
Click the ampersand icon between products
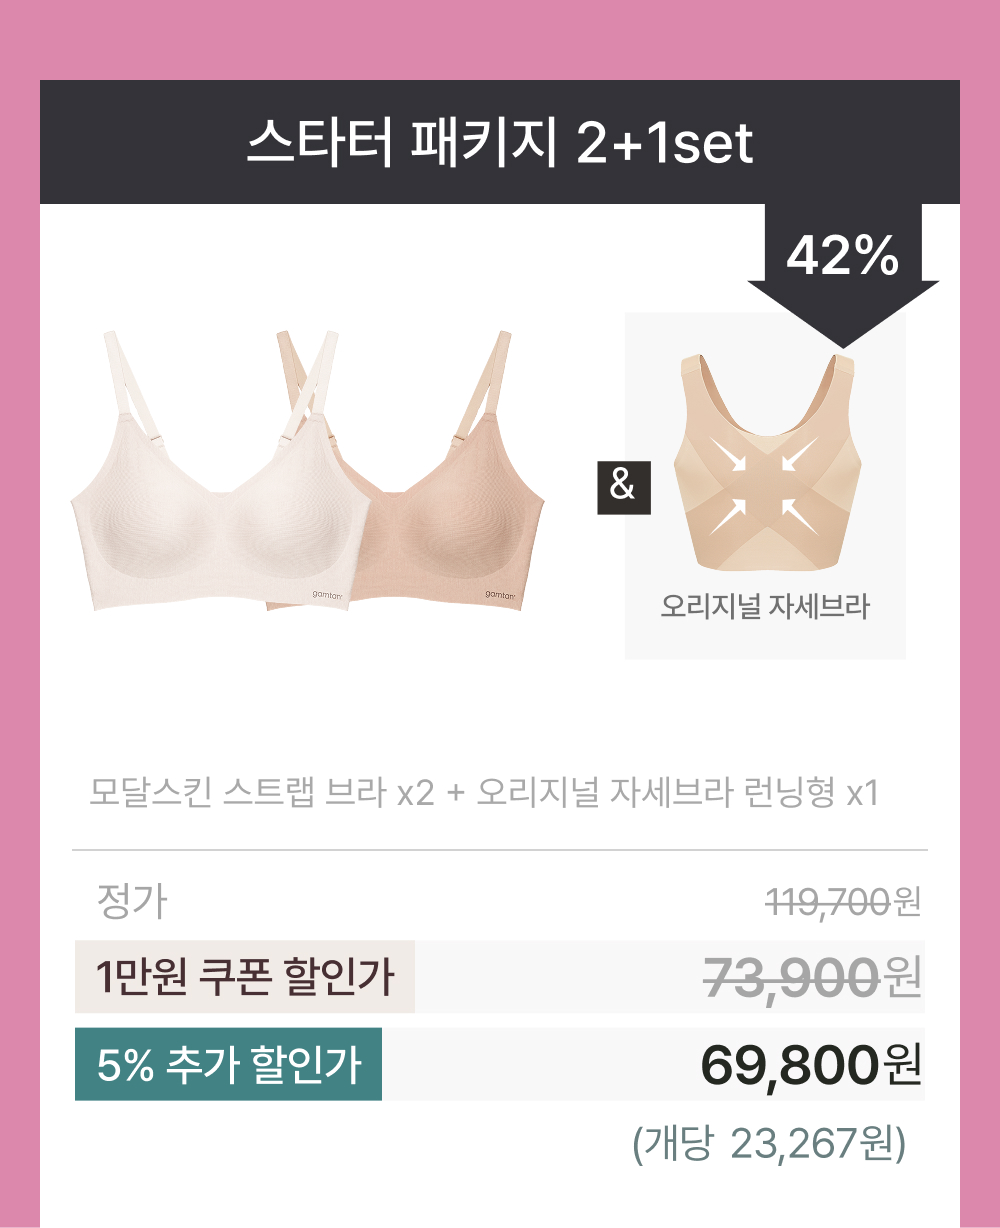tap(623, 487)
